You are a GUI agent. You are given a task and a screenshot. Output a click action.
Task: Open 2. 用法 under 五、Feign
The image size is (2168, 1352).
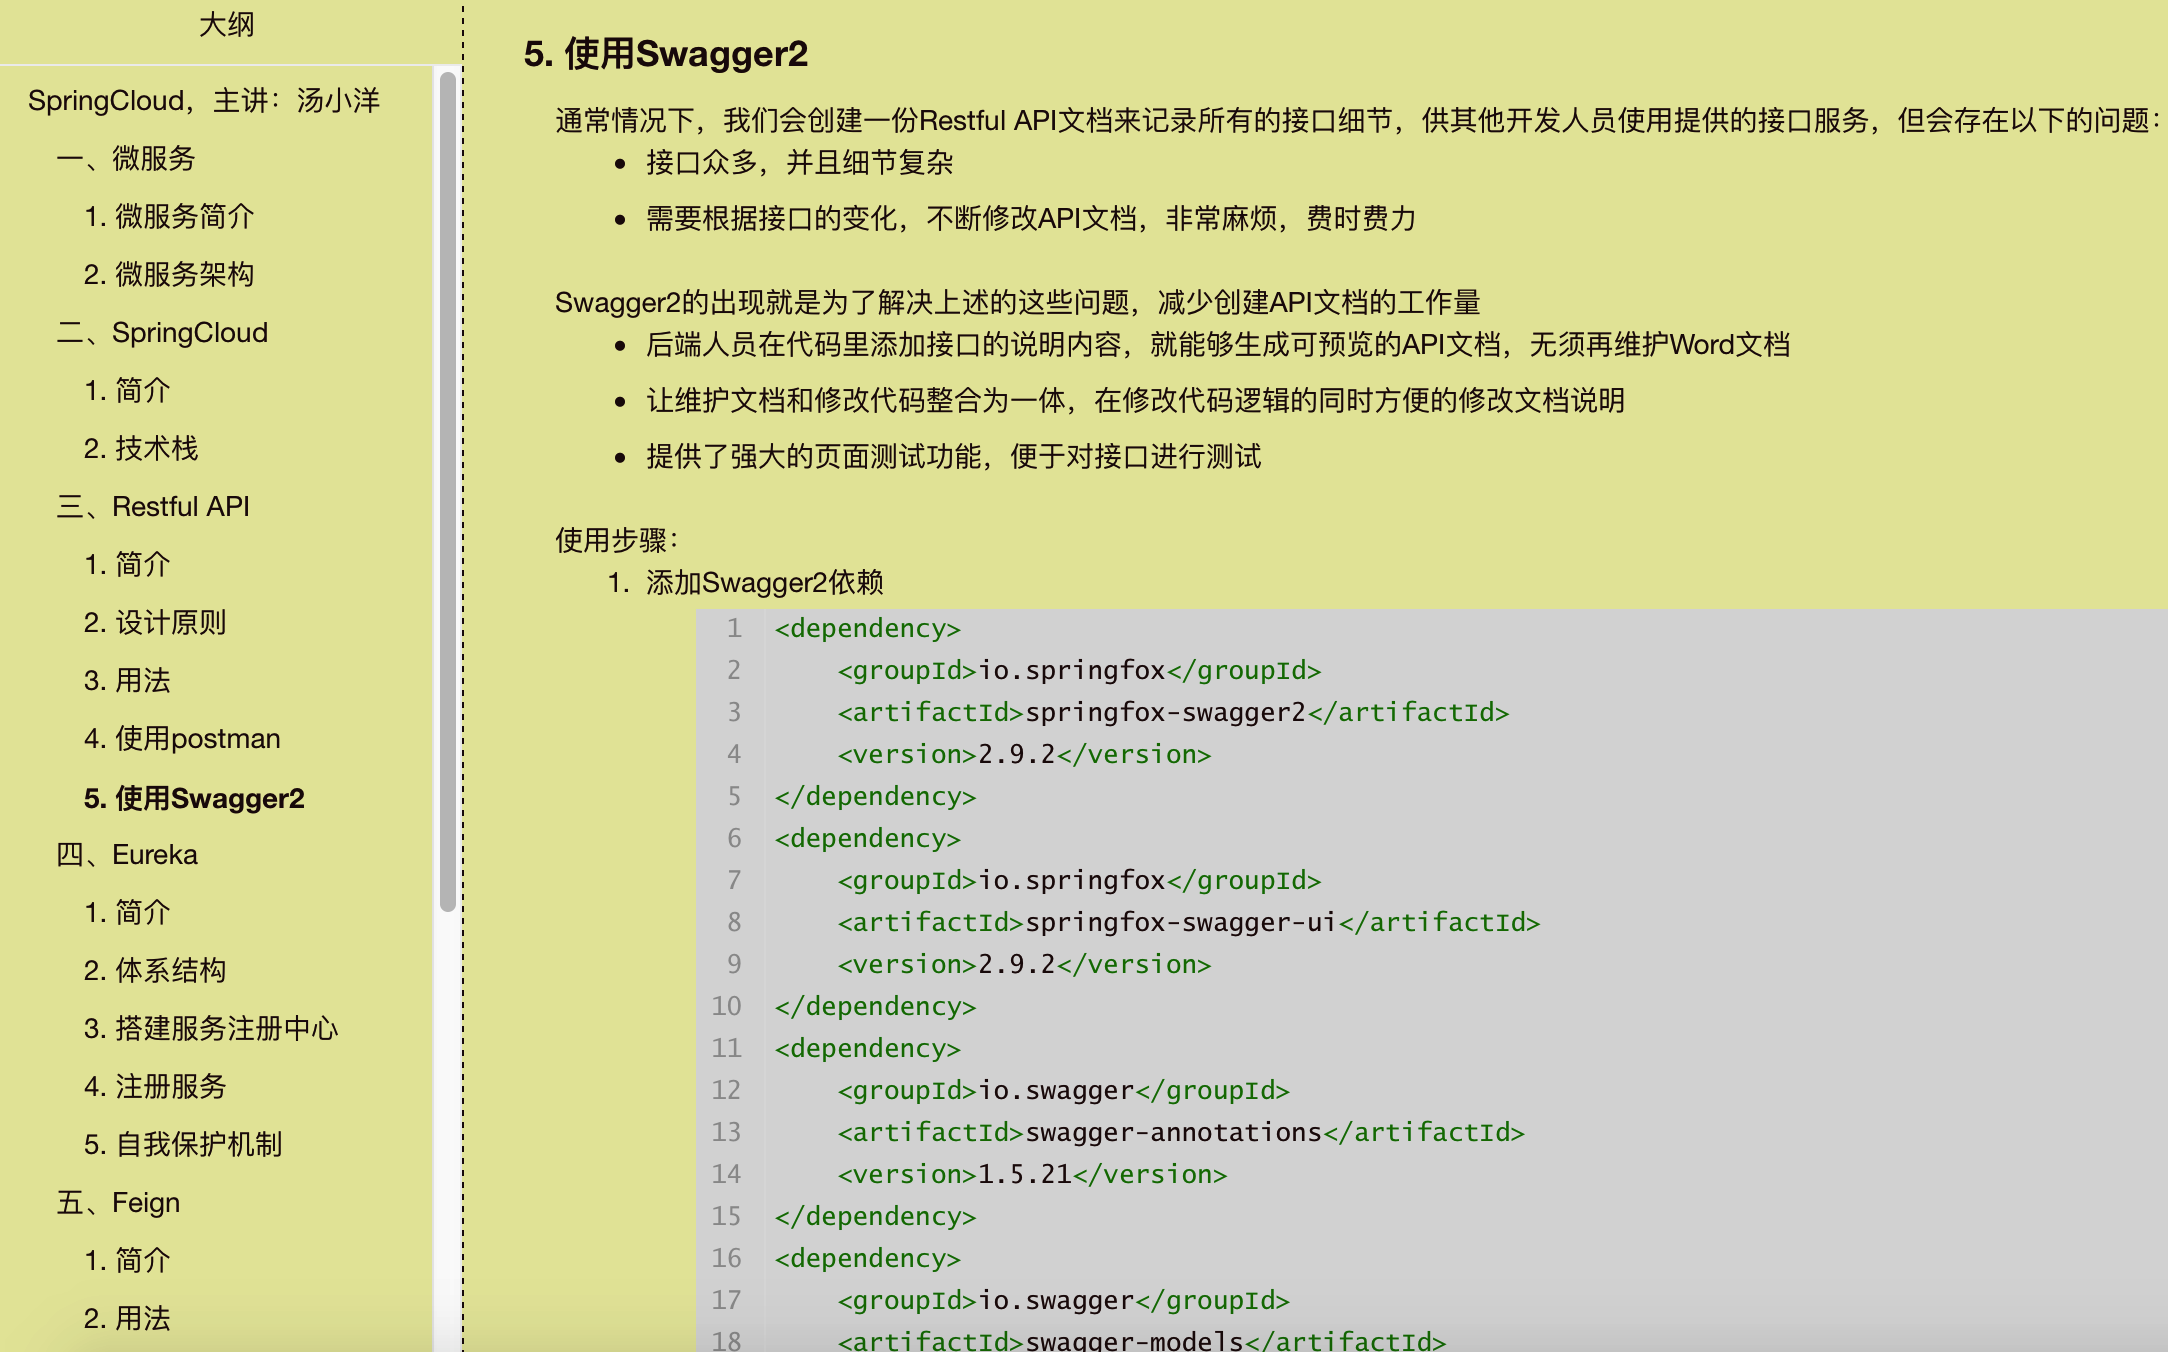(x=127, y=1319)
